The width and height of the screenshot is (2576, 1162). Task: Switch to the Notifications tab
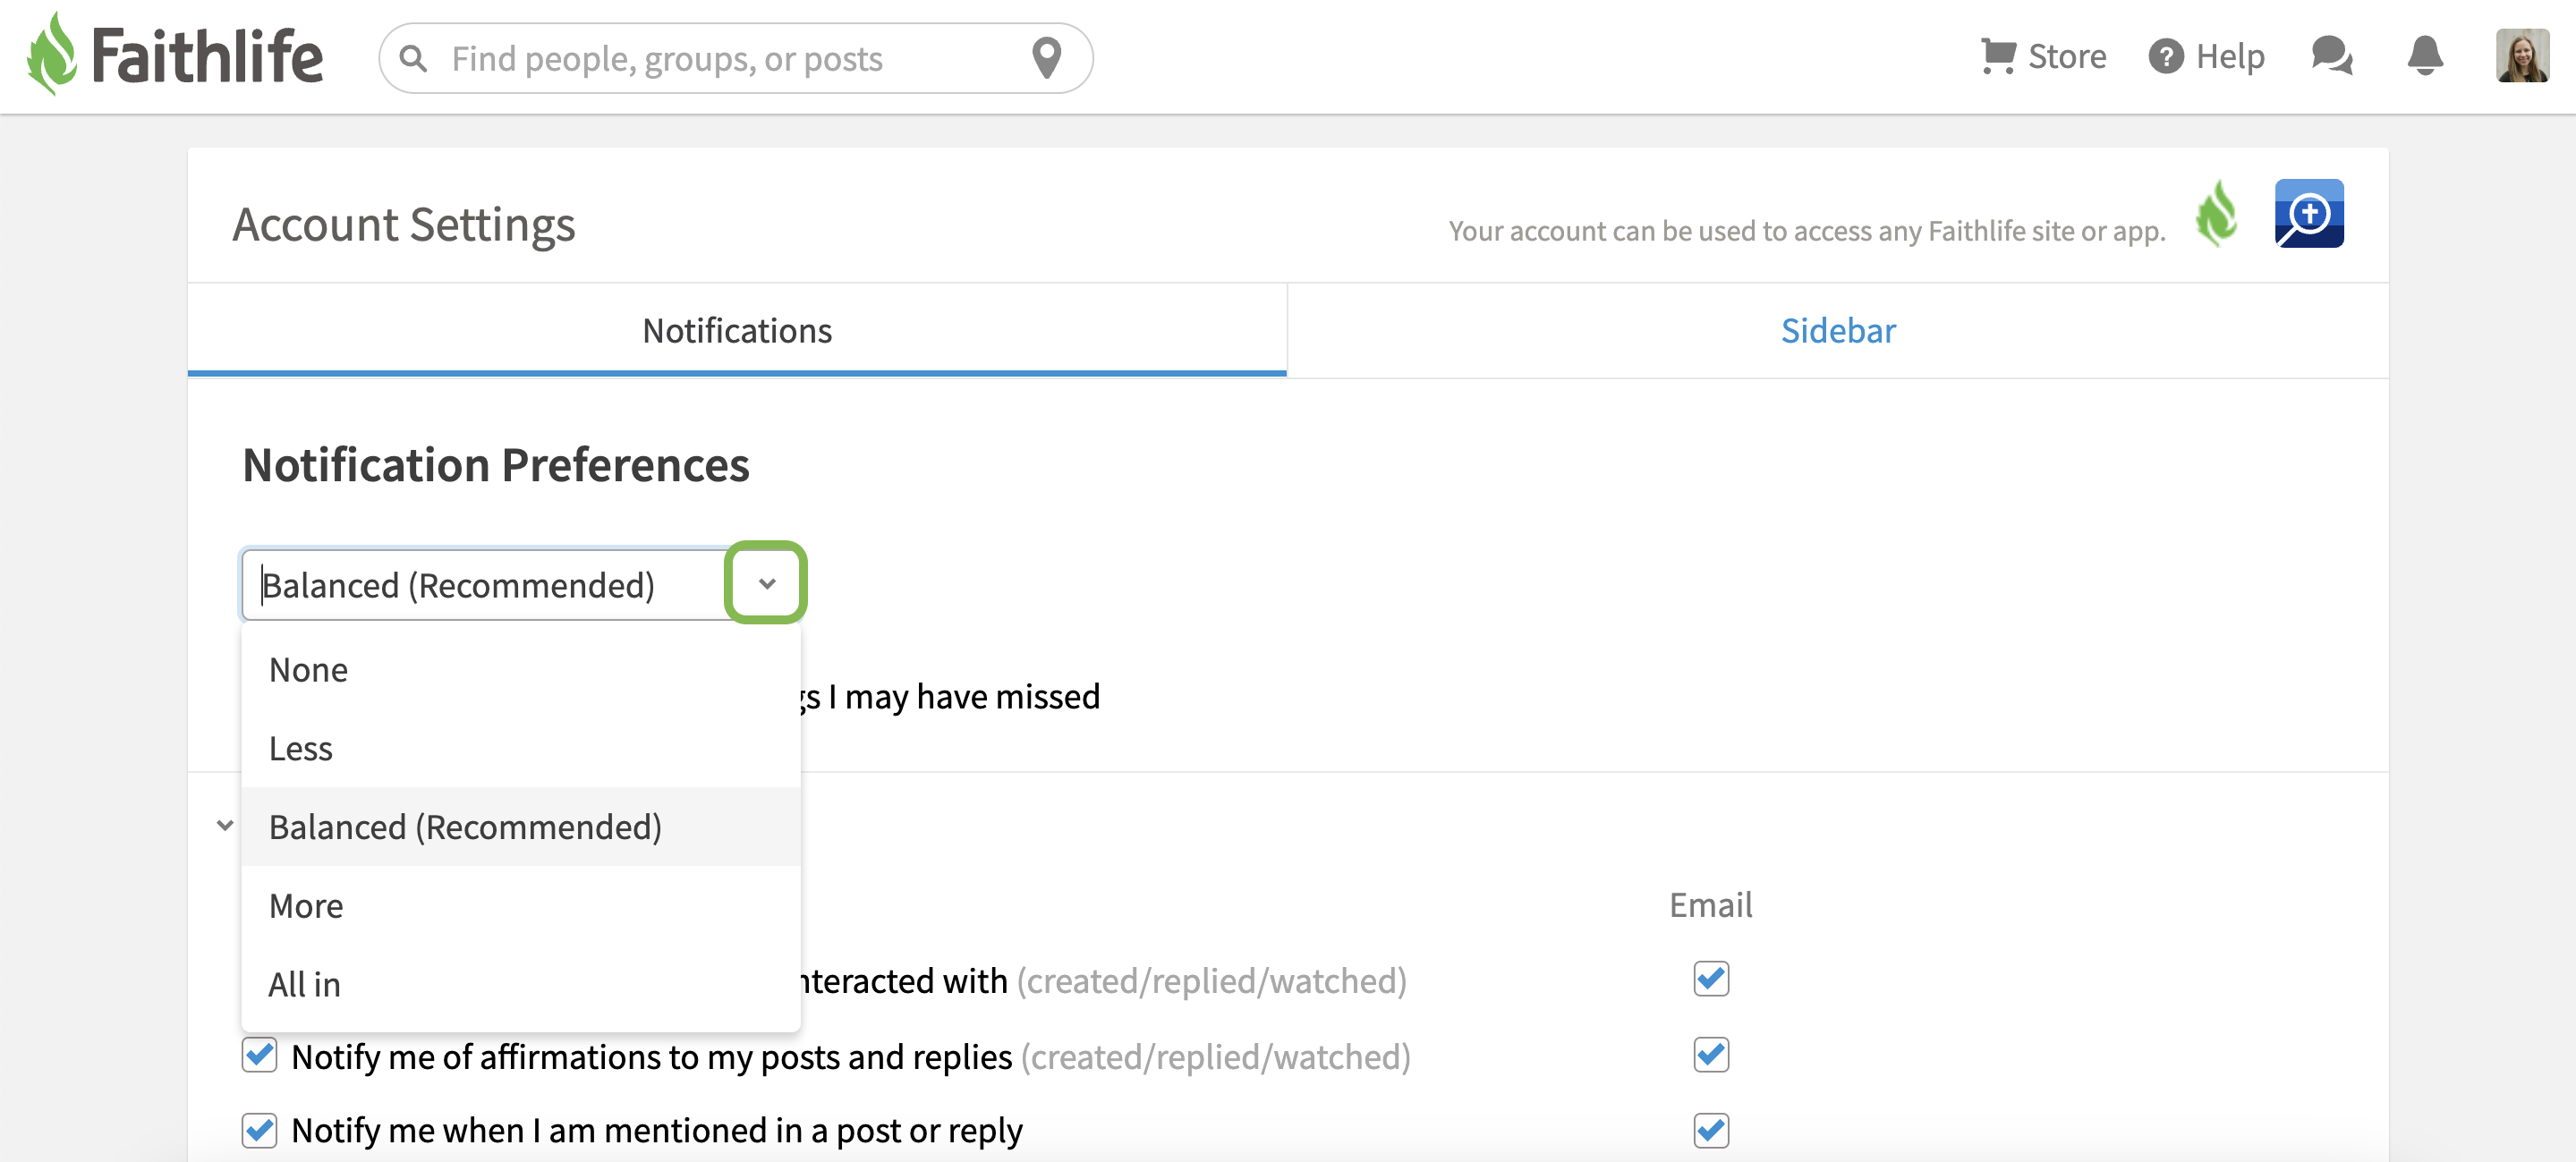(737, 330)
